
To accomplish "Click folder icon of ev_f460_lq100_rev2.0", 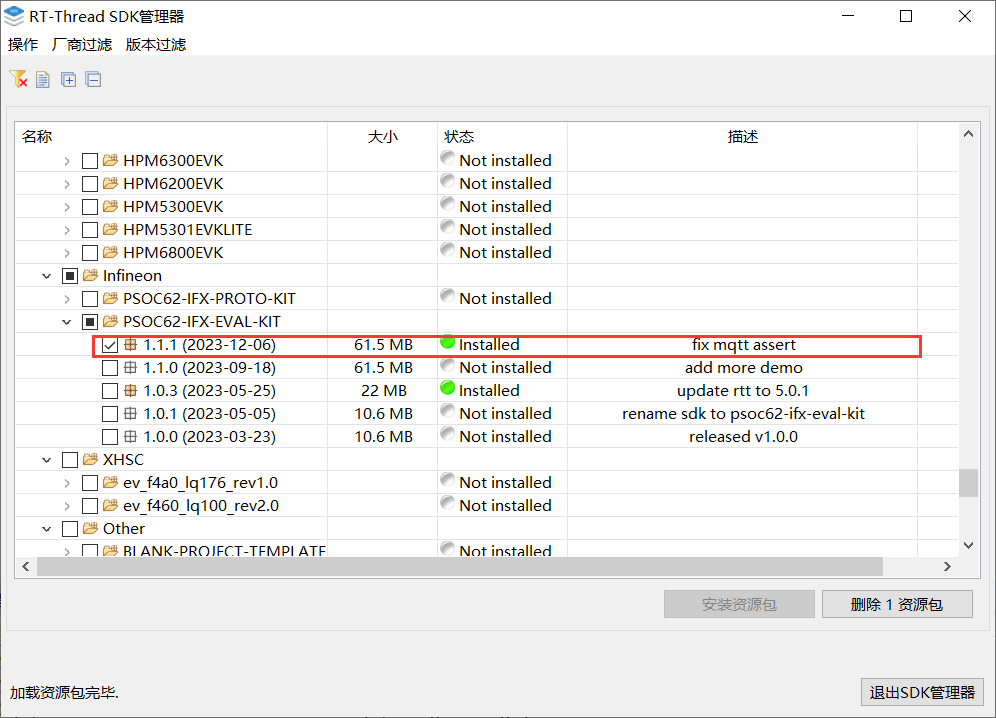I will (x=111, y=505).
